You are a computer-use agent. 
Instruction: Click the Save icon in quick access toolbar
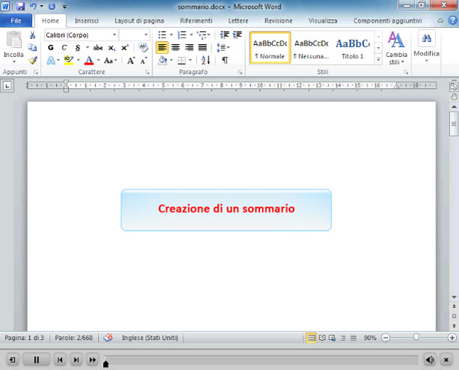[x=21, y=6]
